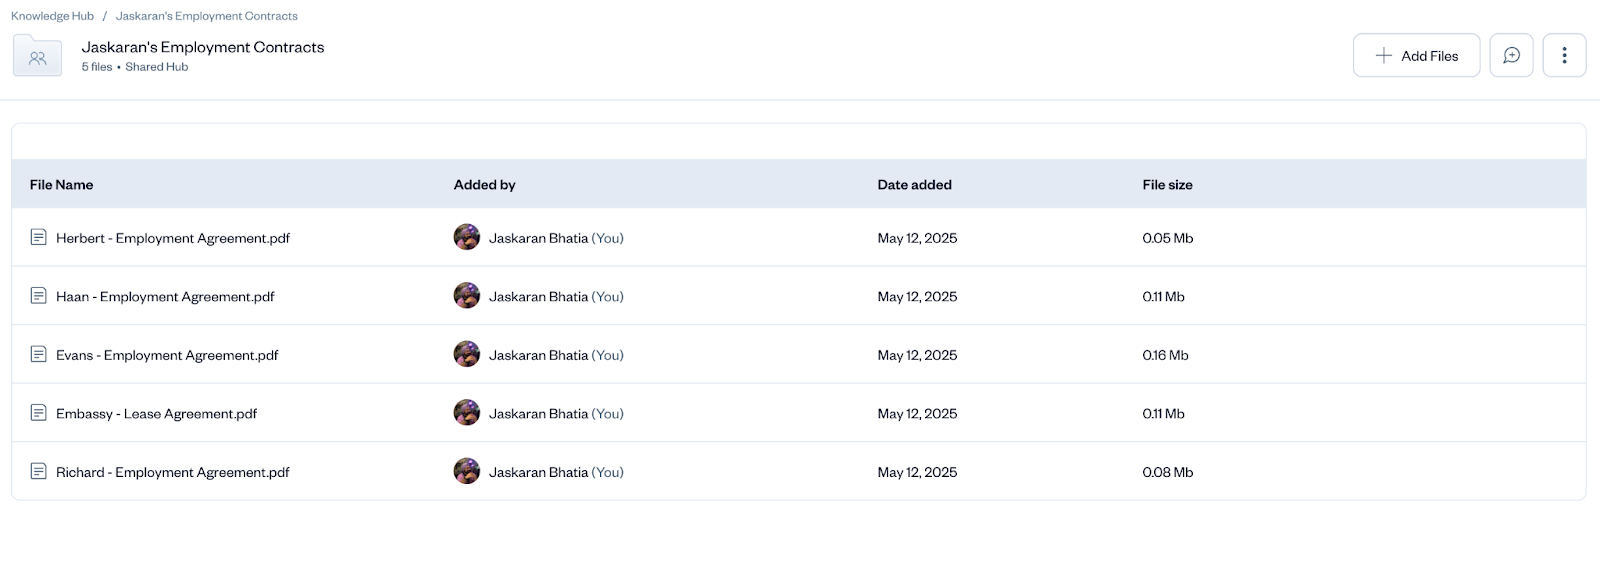The height and width of the screenshot is (573, 1600).
Task: Open Embassy - Lease Agreement.pdf
Action: click(156, 414)
